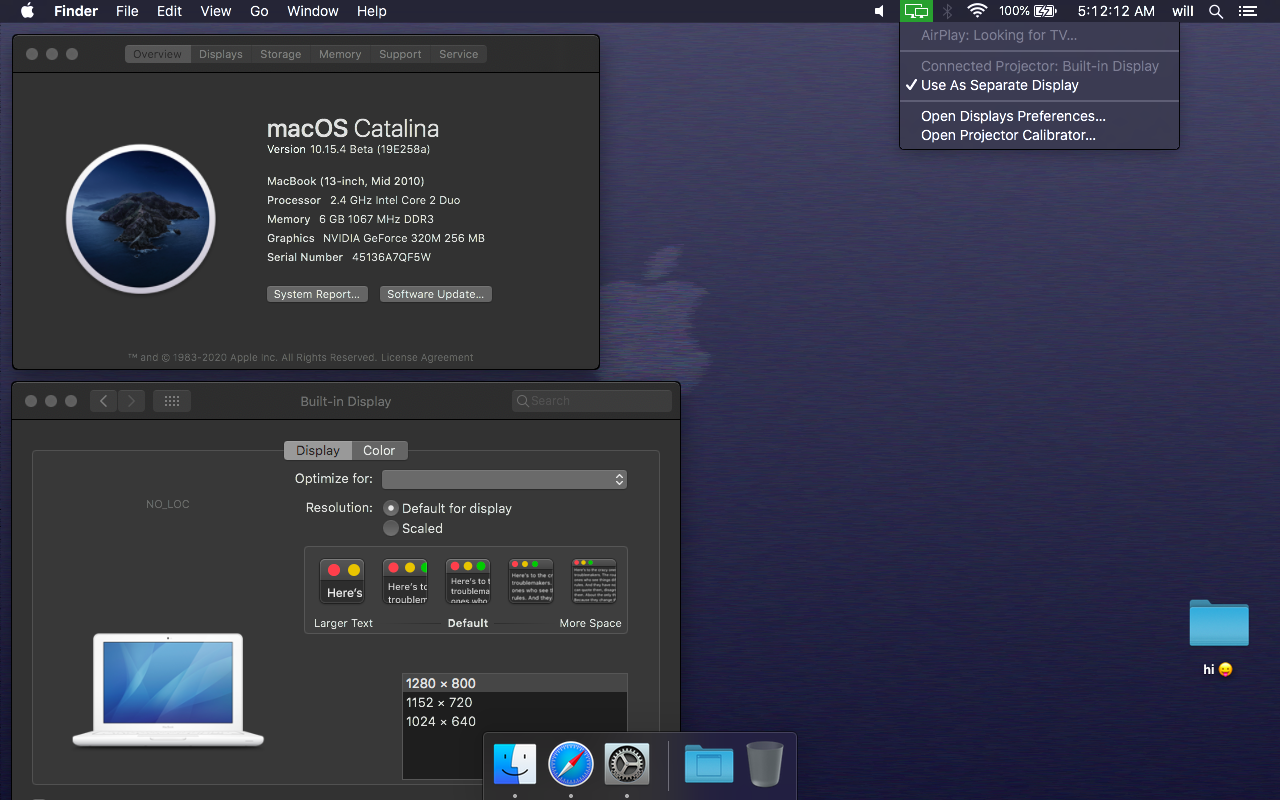The image size is (1280, 800).
Task: Open the Edit menu
Action: click(169, 11)
